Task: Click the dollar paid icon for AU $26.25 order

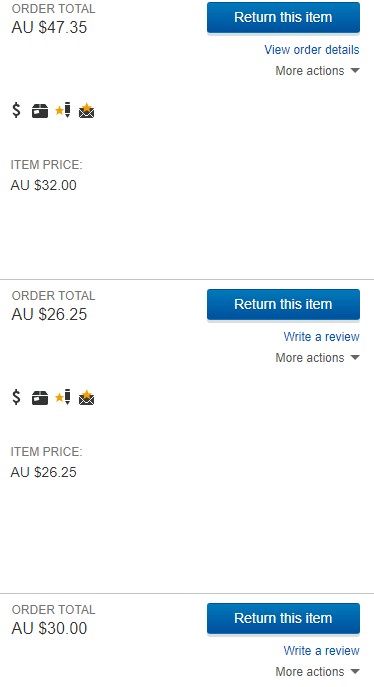Action: point(16,397)
